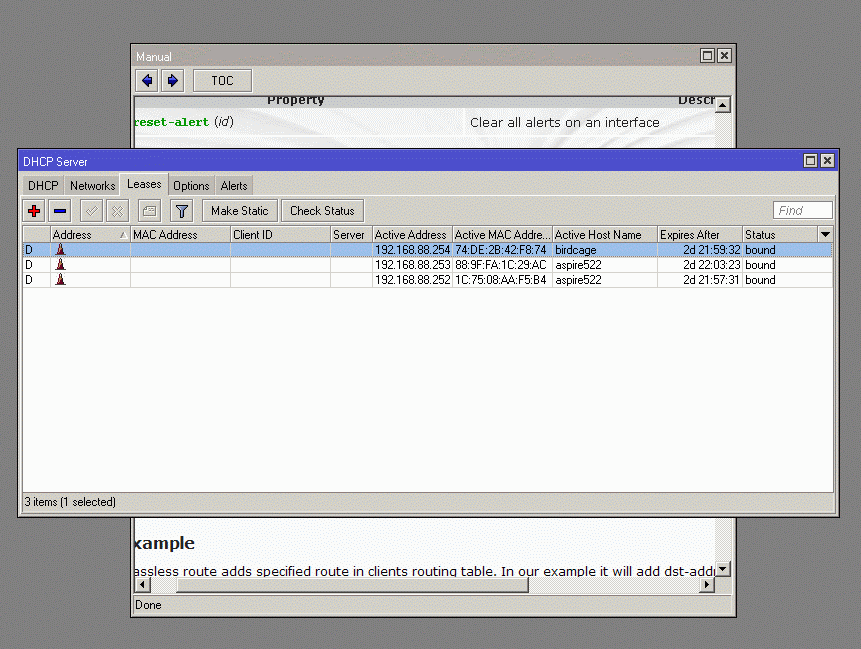Maximize the Manual window
The width and height of the screenshot is (861, 649).
708,55
